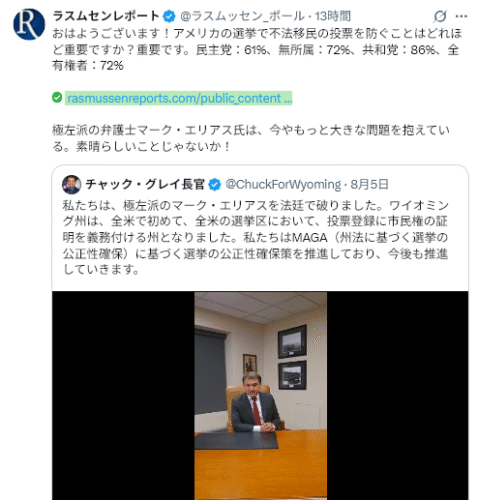Click the blue verified badge beside ラスムセンレポート
The width and height of the screenshot is (478, 500).
169,16
